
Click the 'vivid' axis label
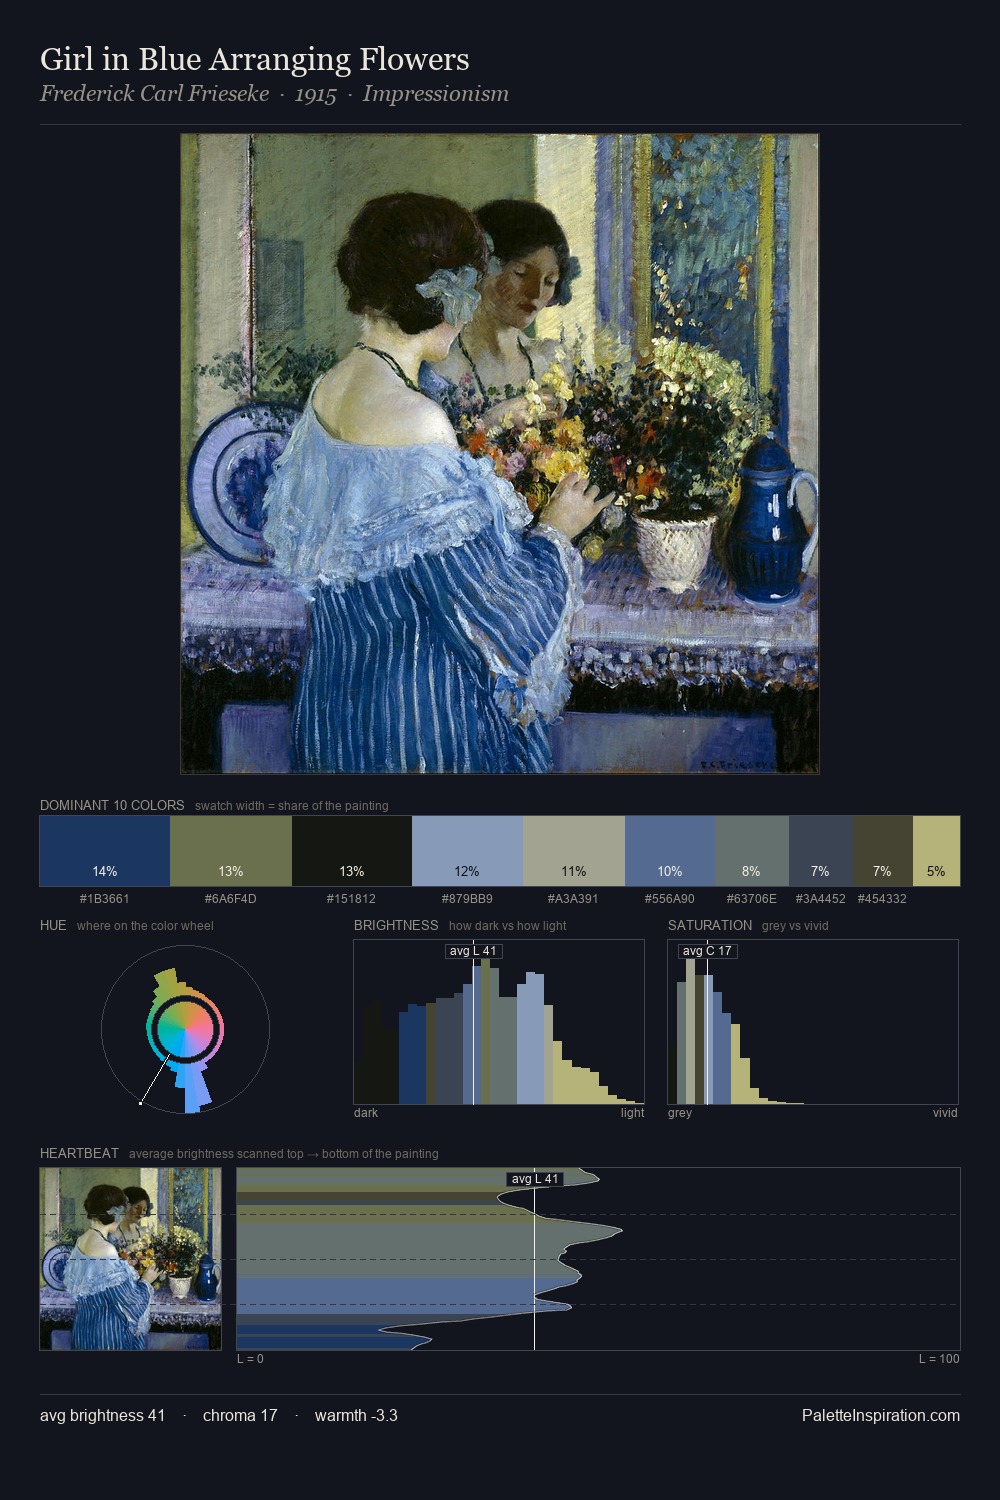[945, 1113]
